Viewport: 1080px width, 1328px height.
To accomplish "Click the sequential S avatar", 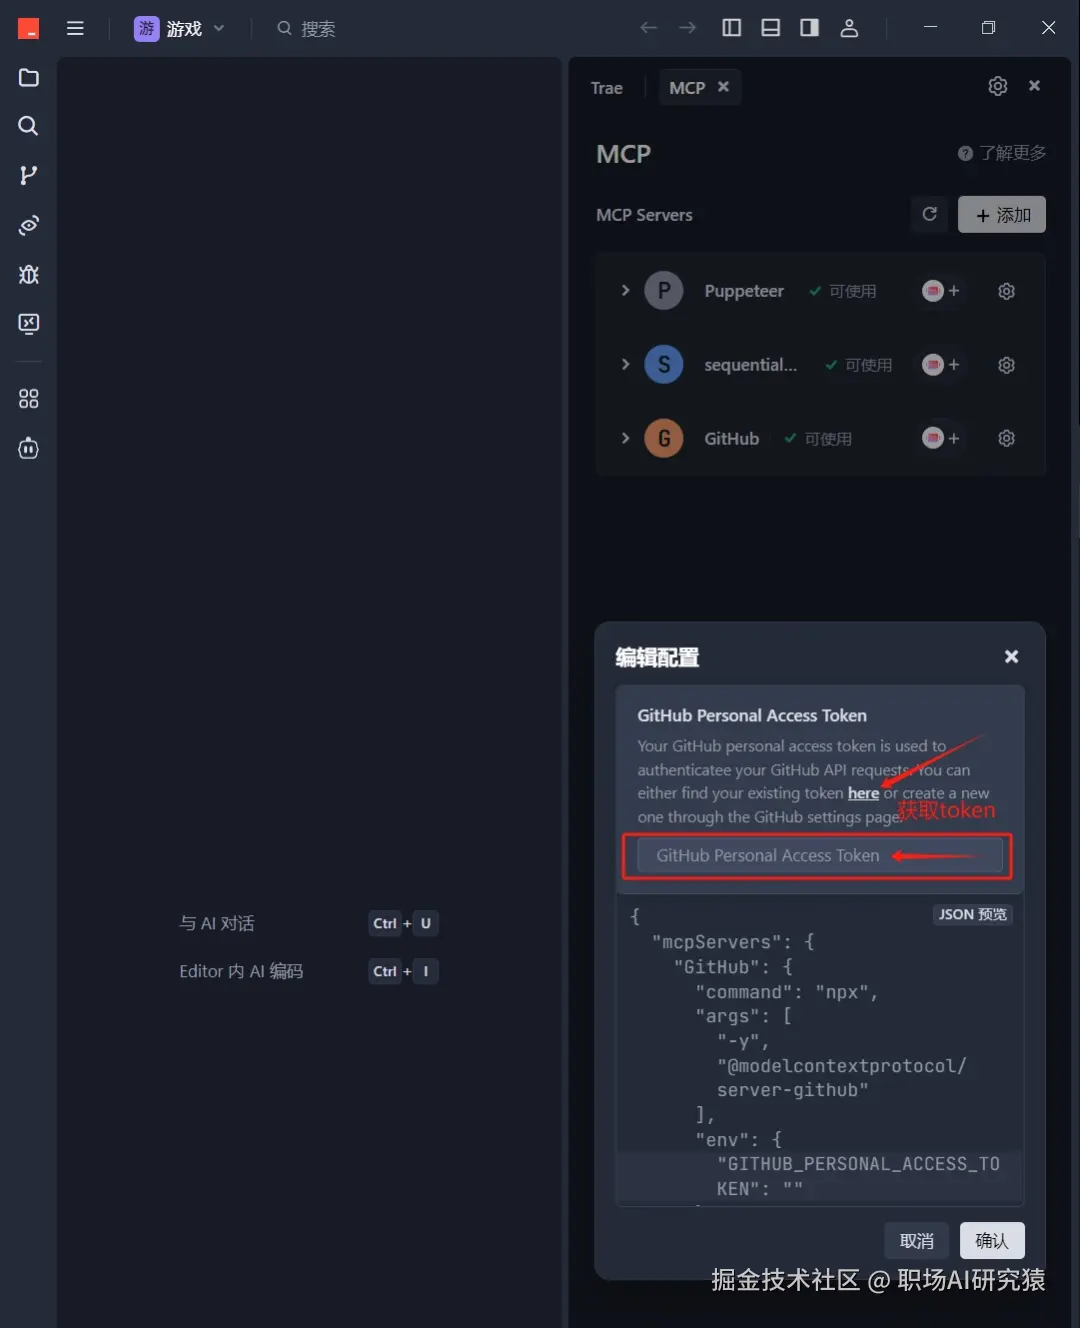I will [664, 365].
